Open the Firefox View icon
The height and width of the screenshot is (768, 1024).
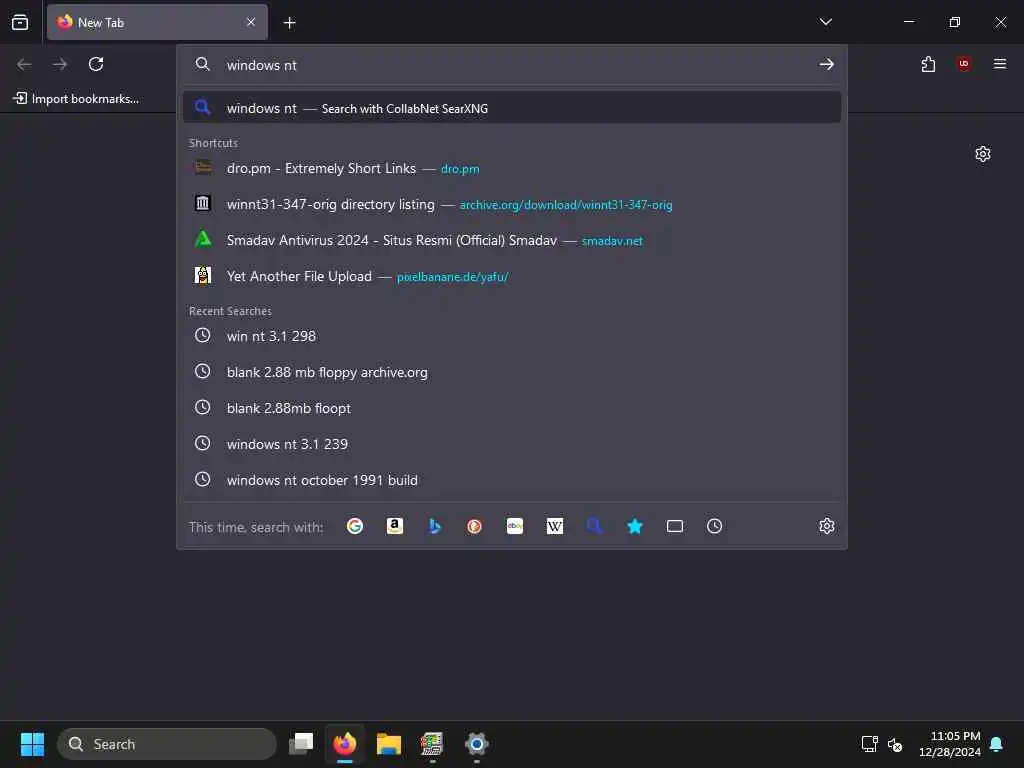20,22
